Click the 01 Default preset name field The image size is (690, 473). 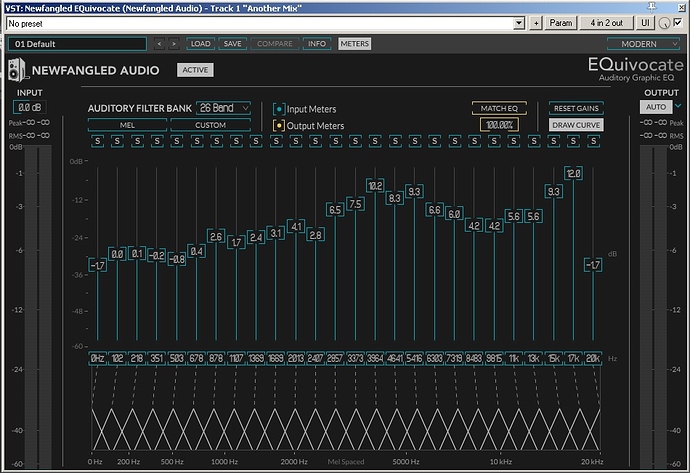click(x=77, y=44)
